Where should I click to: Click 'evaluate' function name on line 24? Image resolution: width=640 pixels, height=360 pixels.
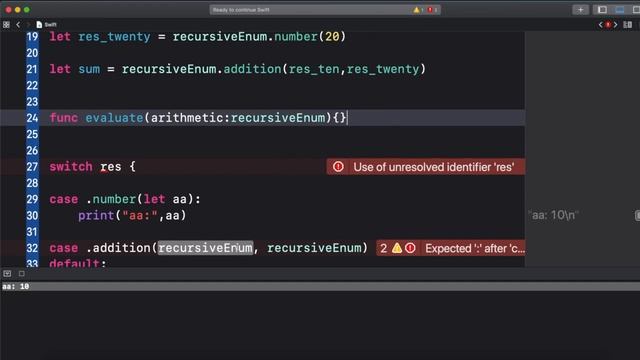[x=114, y=118]
